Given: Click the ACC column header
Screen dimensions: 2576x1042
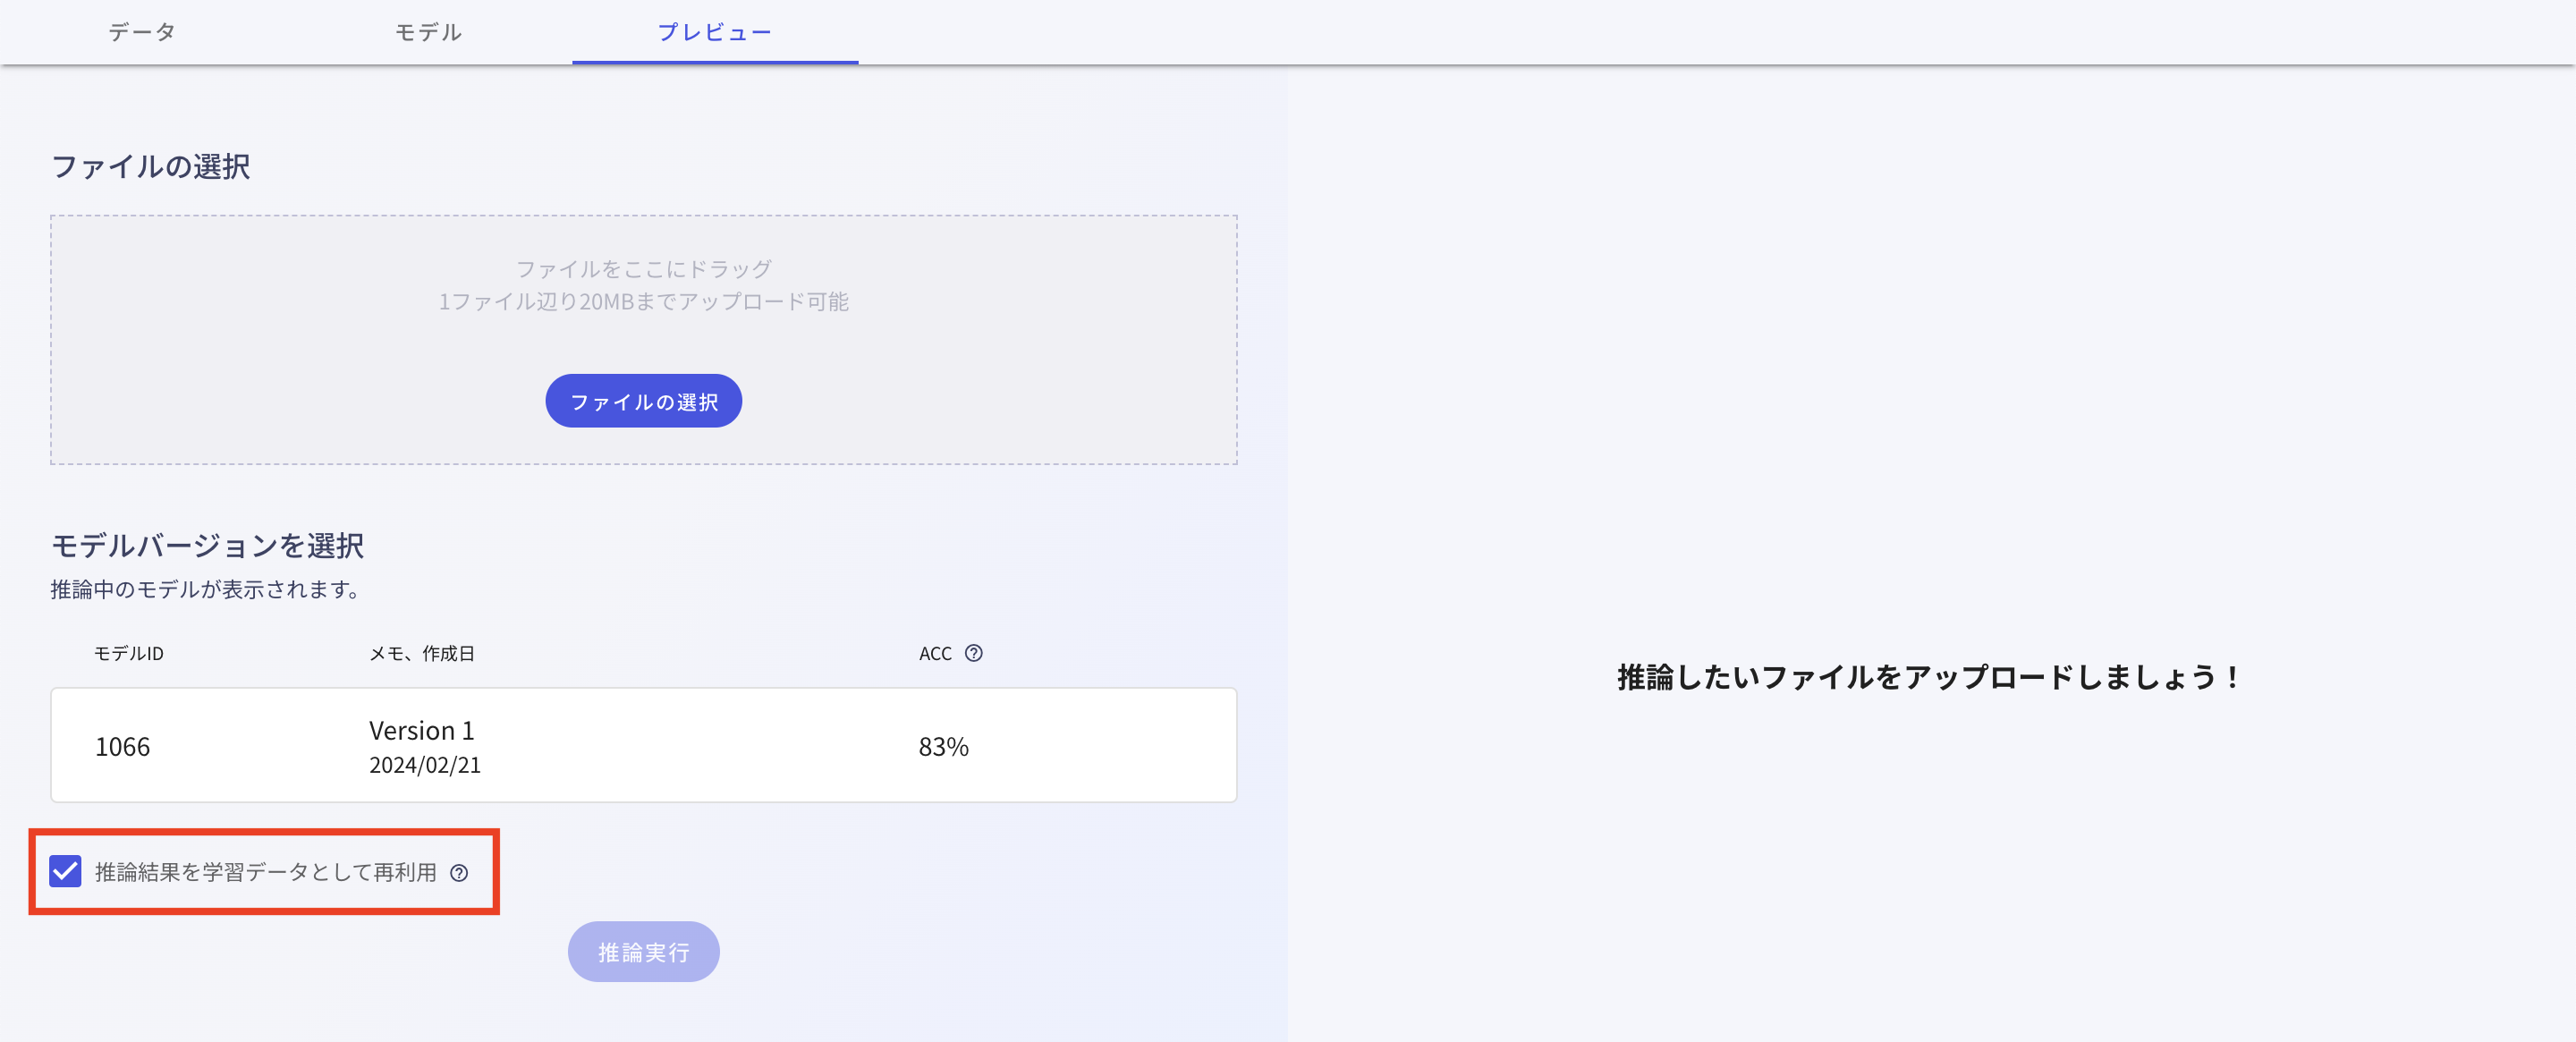Looking at the screenshot, I should [935, 653].
